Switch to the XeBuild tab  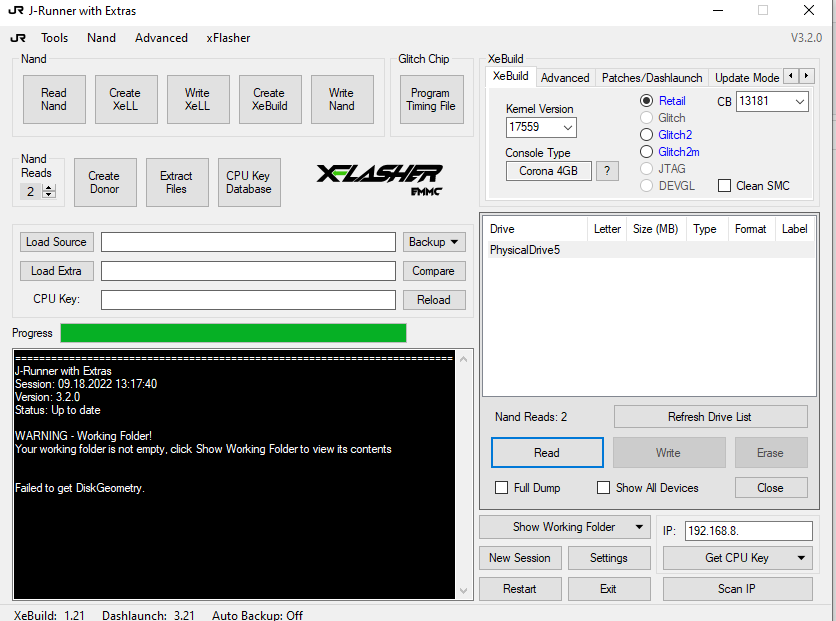coord(510,76)
